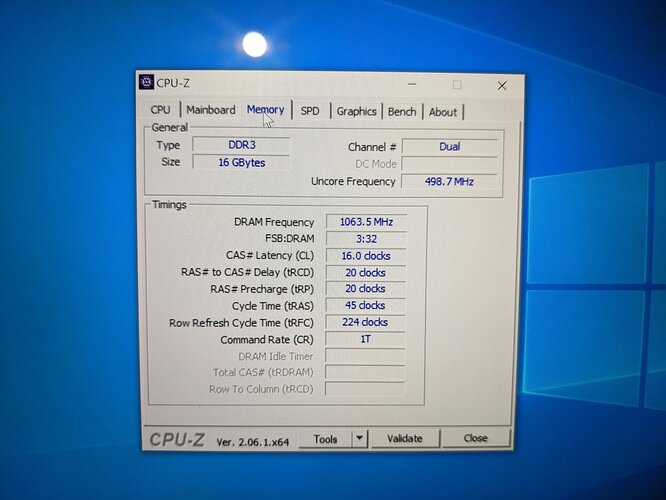Click the Cycle Time (tRAS) label
Viewport: 666px width, 500px height.
point(273,306)
